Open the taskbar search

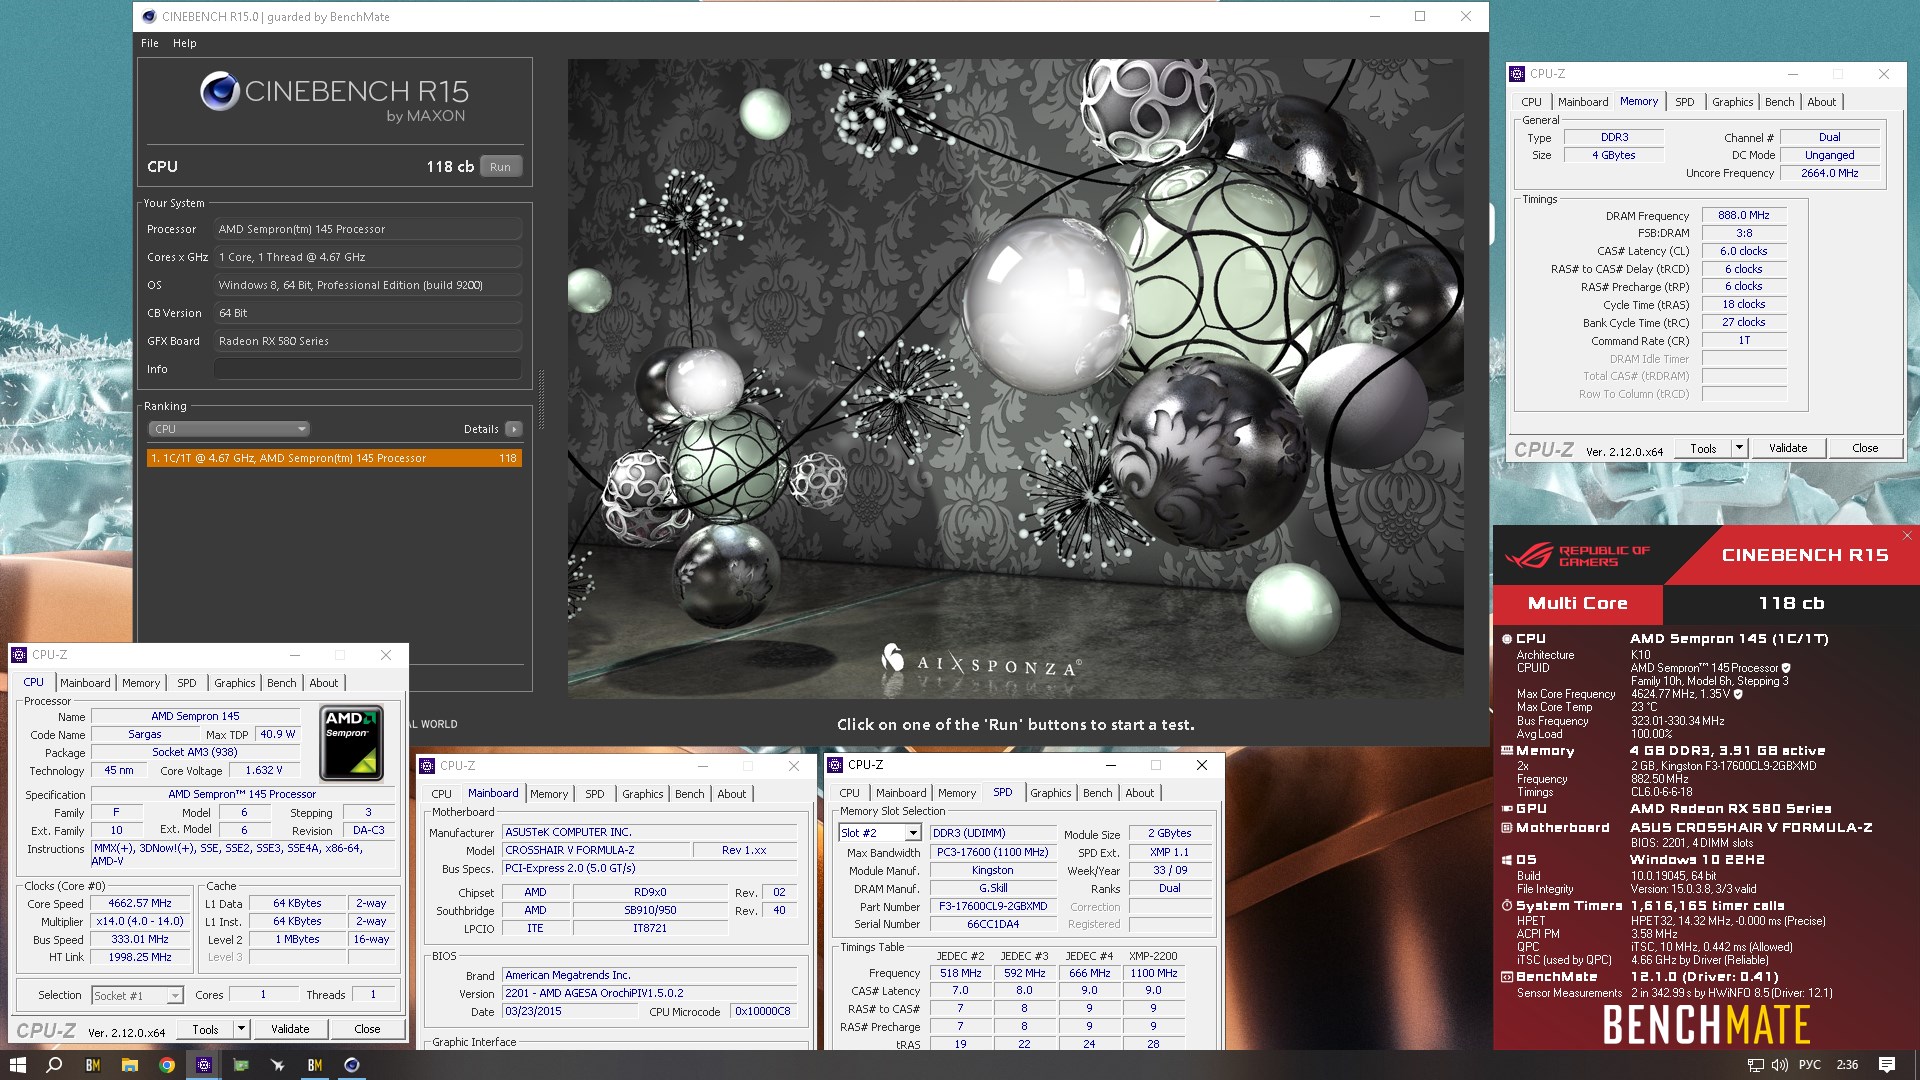pos(54,1065)
